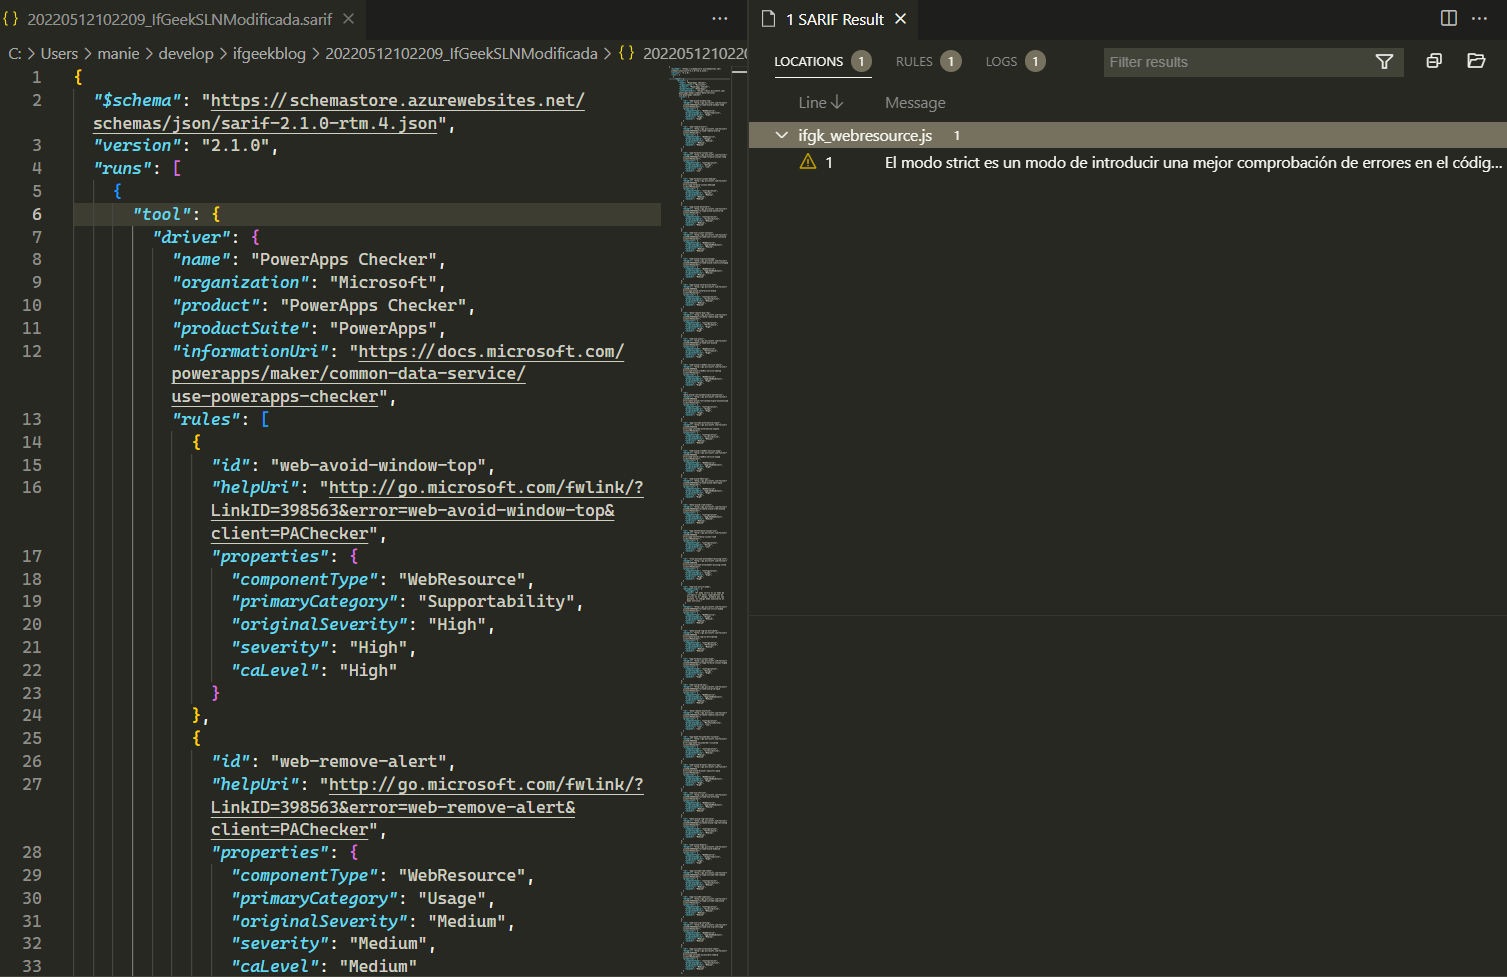
Task: Close the 1 SARIF Result tab
Action: (900, 19)
